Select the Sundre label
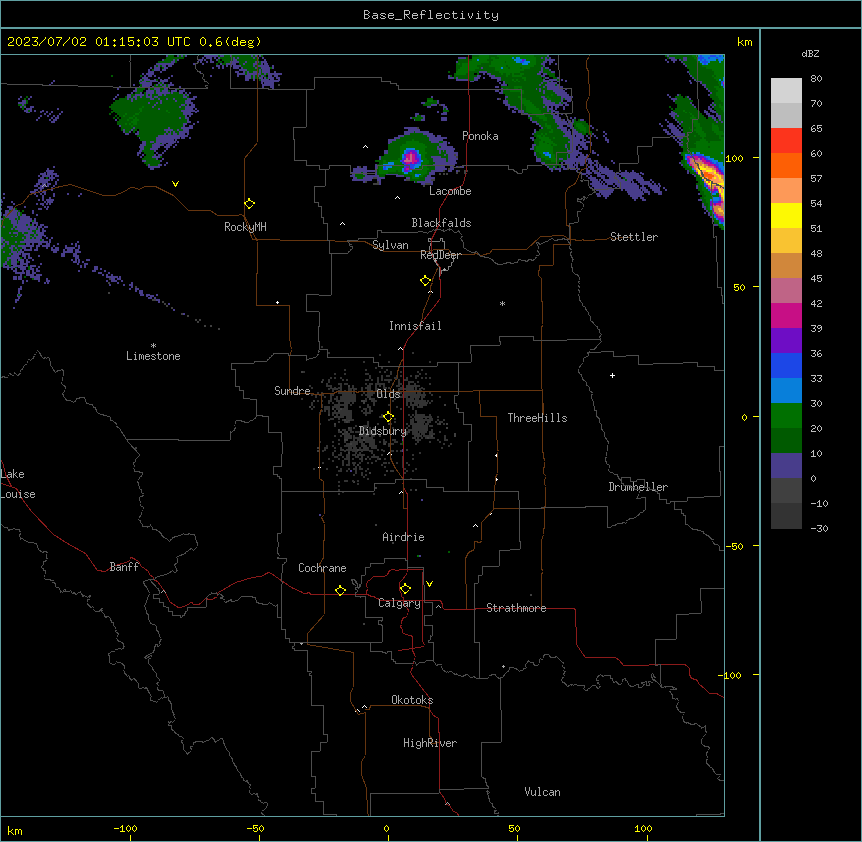The height and width of the screenshot is (842, 862). 292,391
